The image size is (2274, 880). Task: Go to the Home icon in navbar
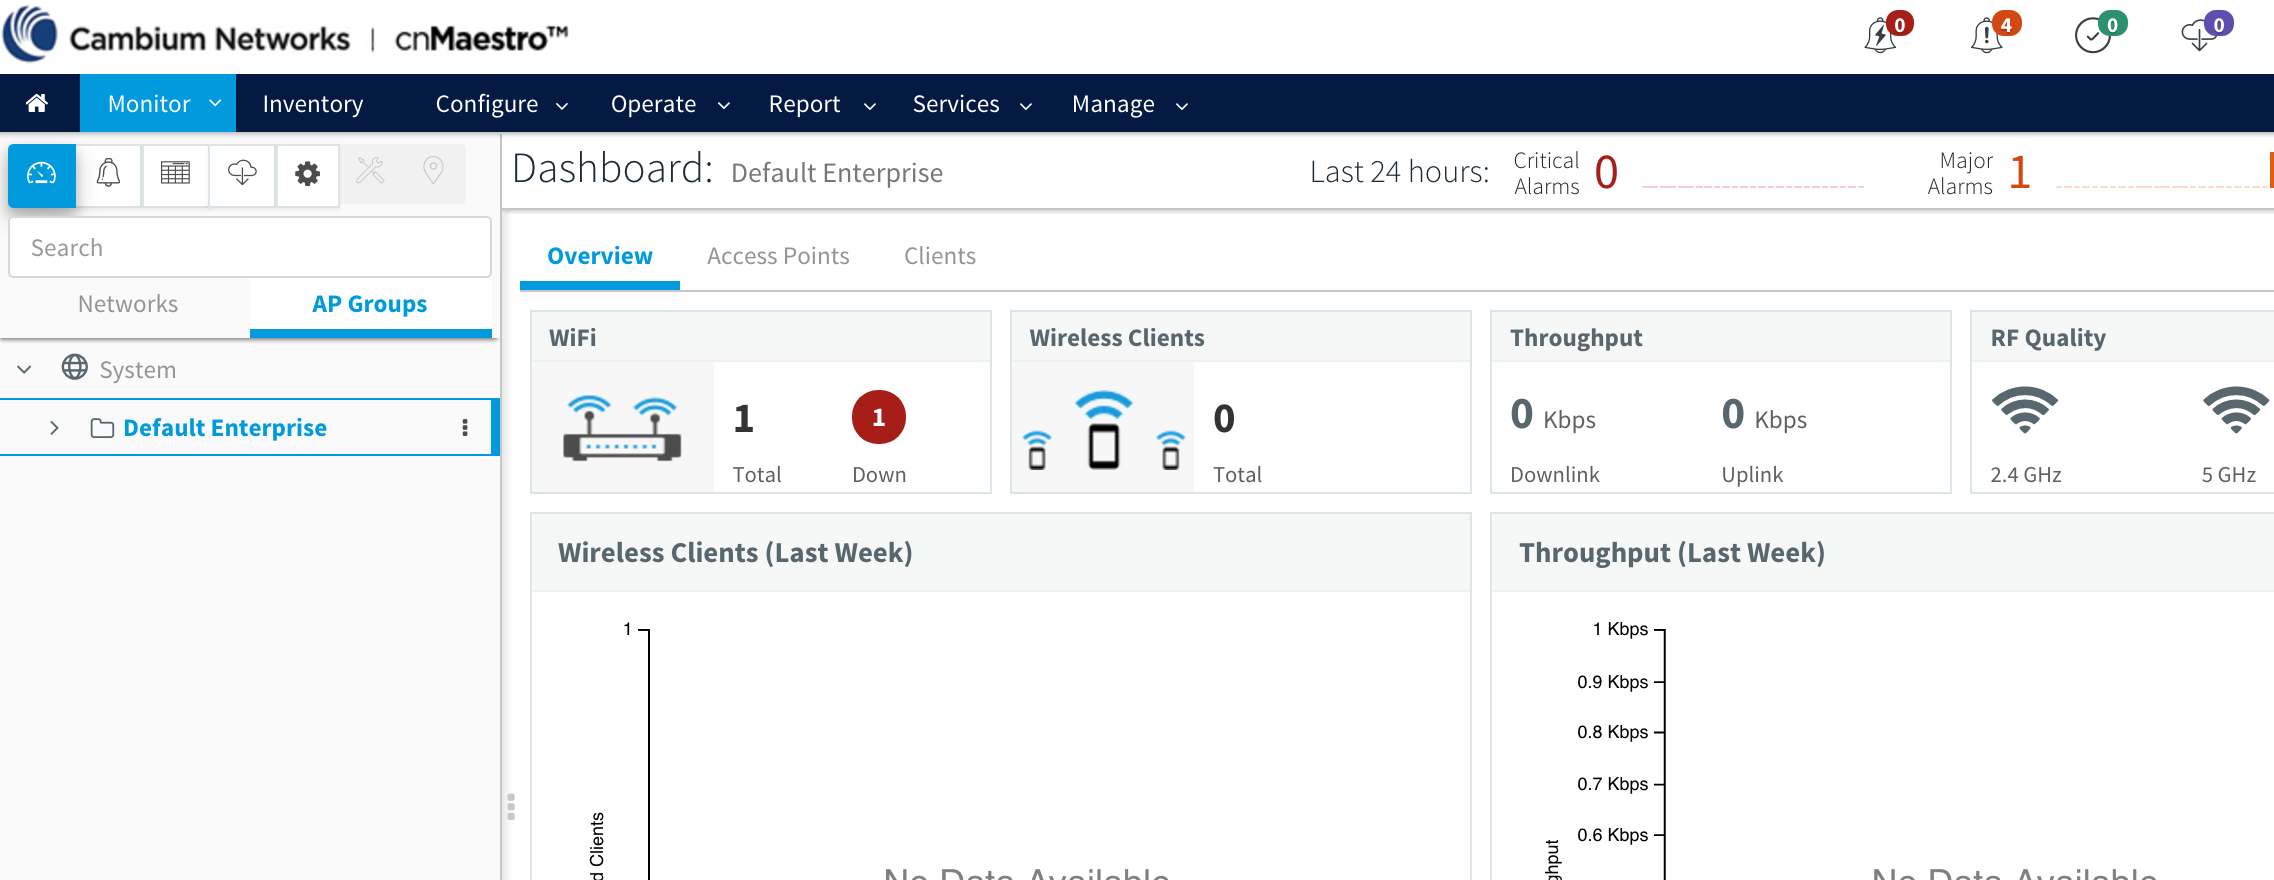point(37,103)
